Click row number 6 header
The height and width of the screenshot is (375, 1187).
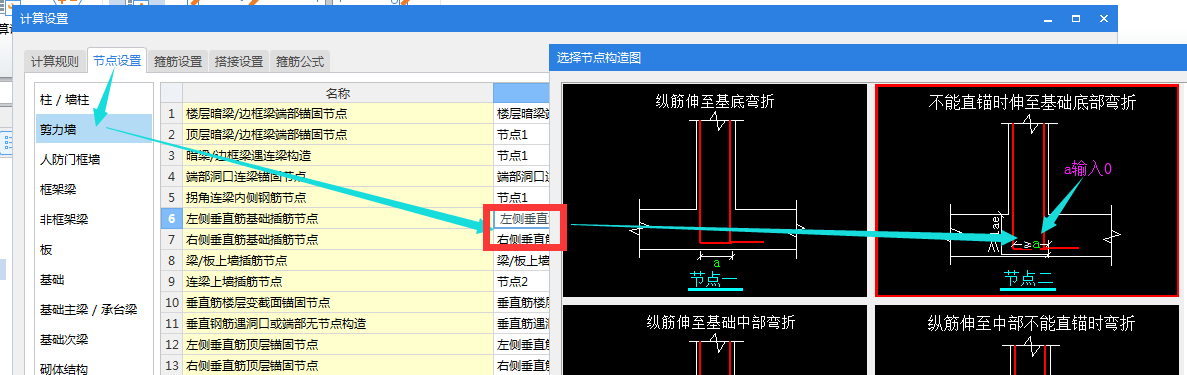pos(172,219)
